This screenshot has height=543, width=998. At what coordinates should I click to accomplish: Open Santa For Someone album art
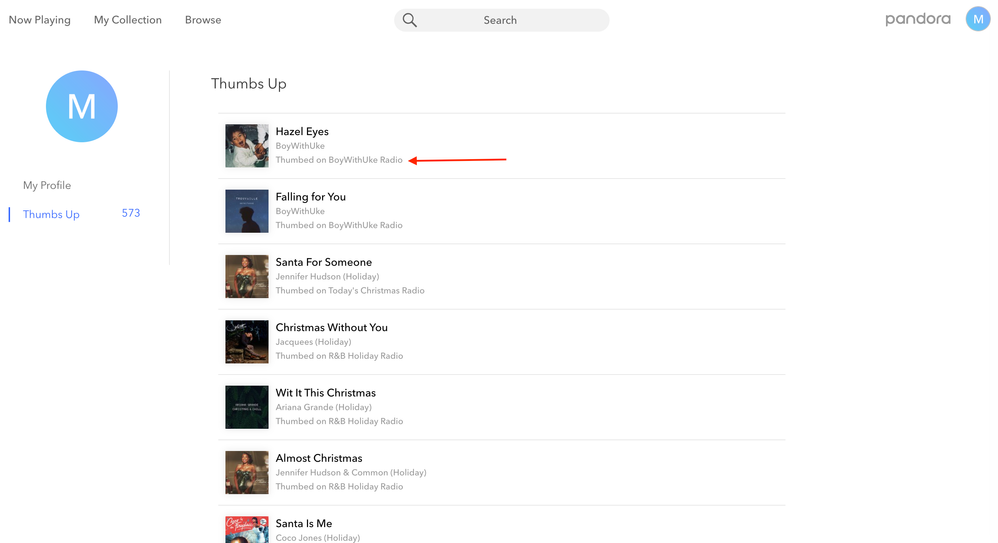(x=247, y=276)
